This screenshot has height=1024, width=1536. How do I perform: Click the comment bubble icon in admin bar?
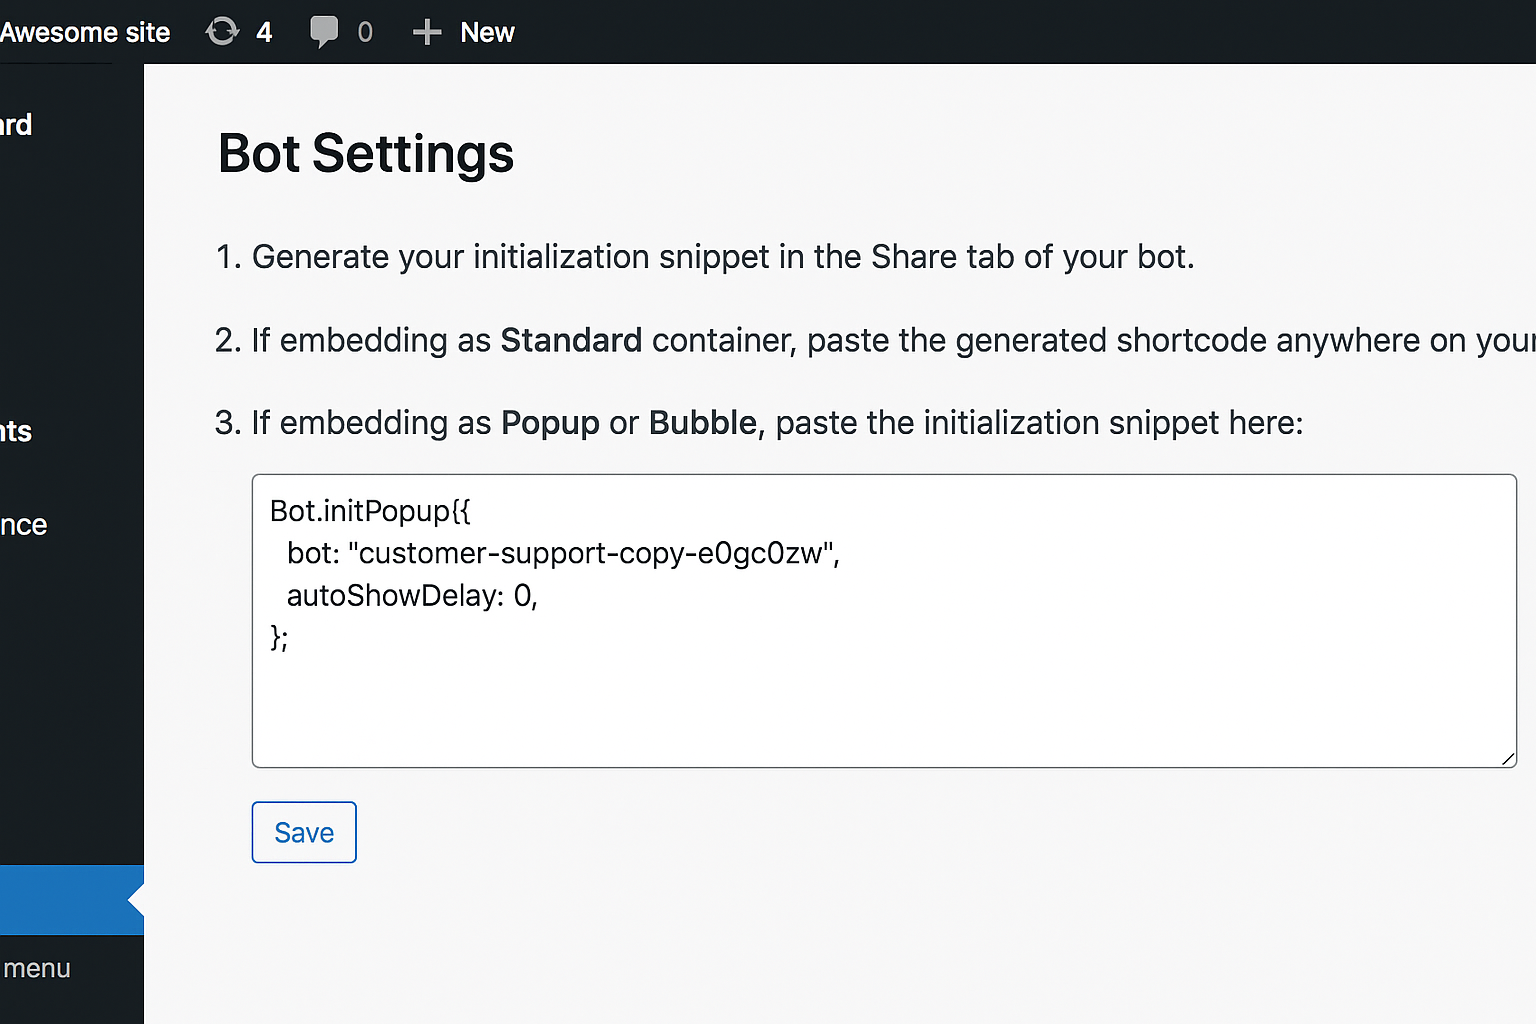(x=324, y=31)
